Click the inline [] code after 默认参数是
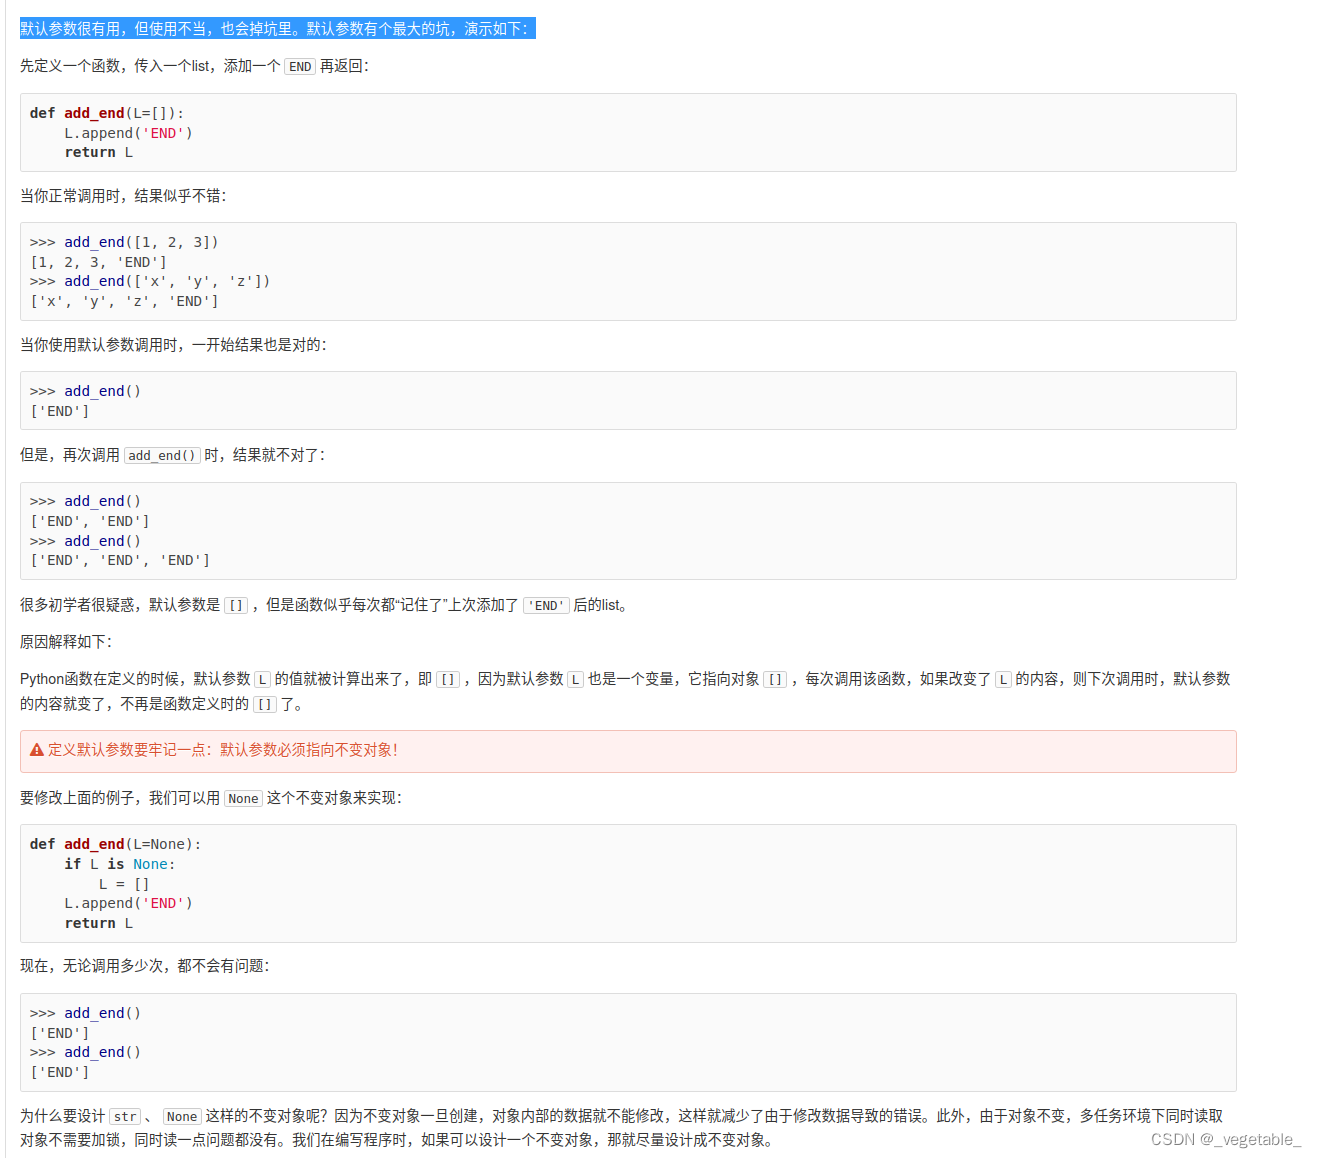 (236, 605)
